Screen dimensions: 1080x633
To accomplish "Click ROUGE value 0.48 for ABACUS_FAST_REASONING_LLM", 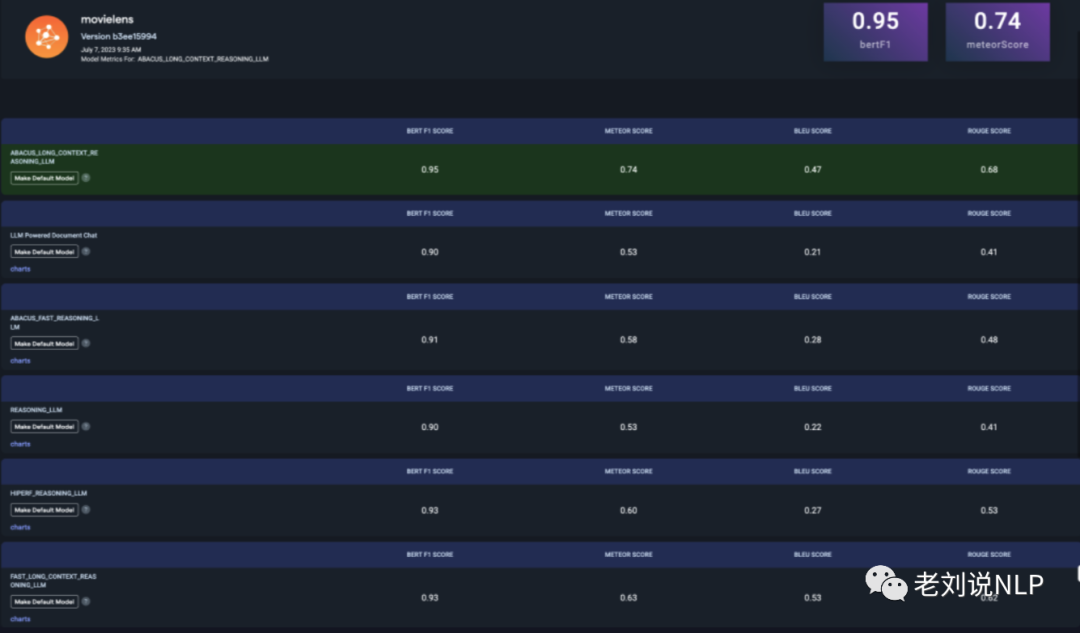I will (989, 340).
